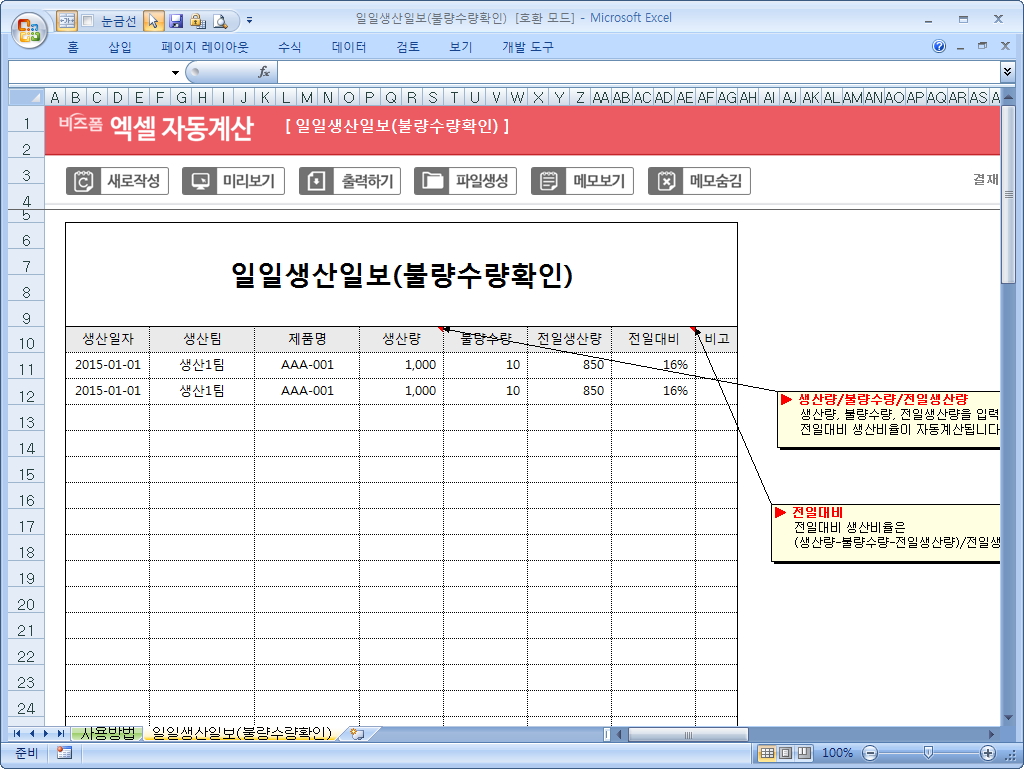Image resolution: width=1024 pixels, height=769 pixels.
Task: Open Customize Quick Access Toolbar dropdown
Action: pos(249,20)
